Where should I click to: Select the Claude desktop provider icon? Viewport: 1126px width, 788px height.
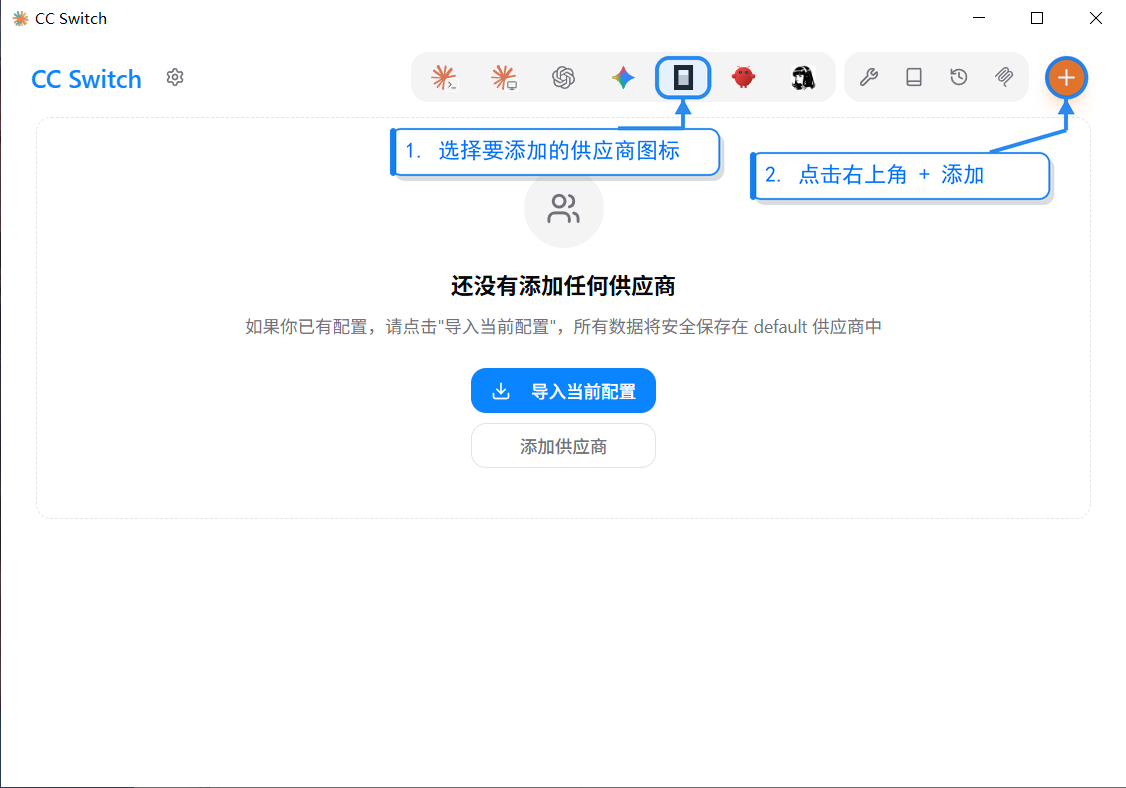click(x=503, y=77)
